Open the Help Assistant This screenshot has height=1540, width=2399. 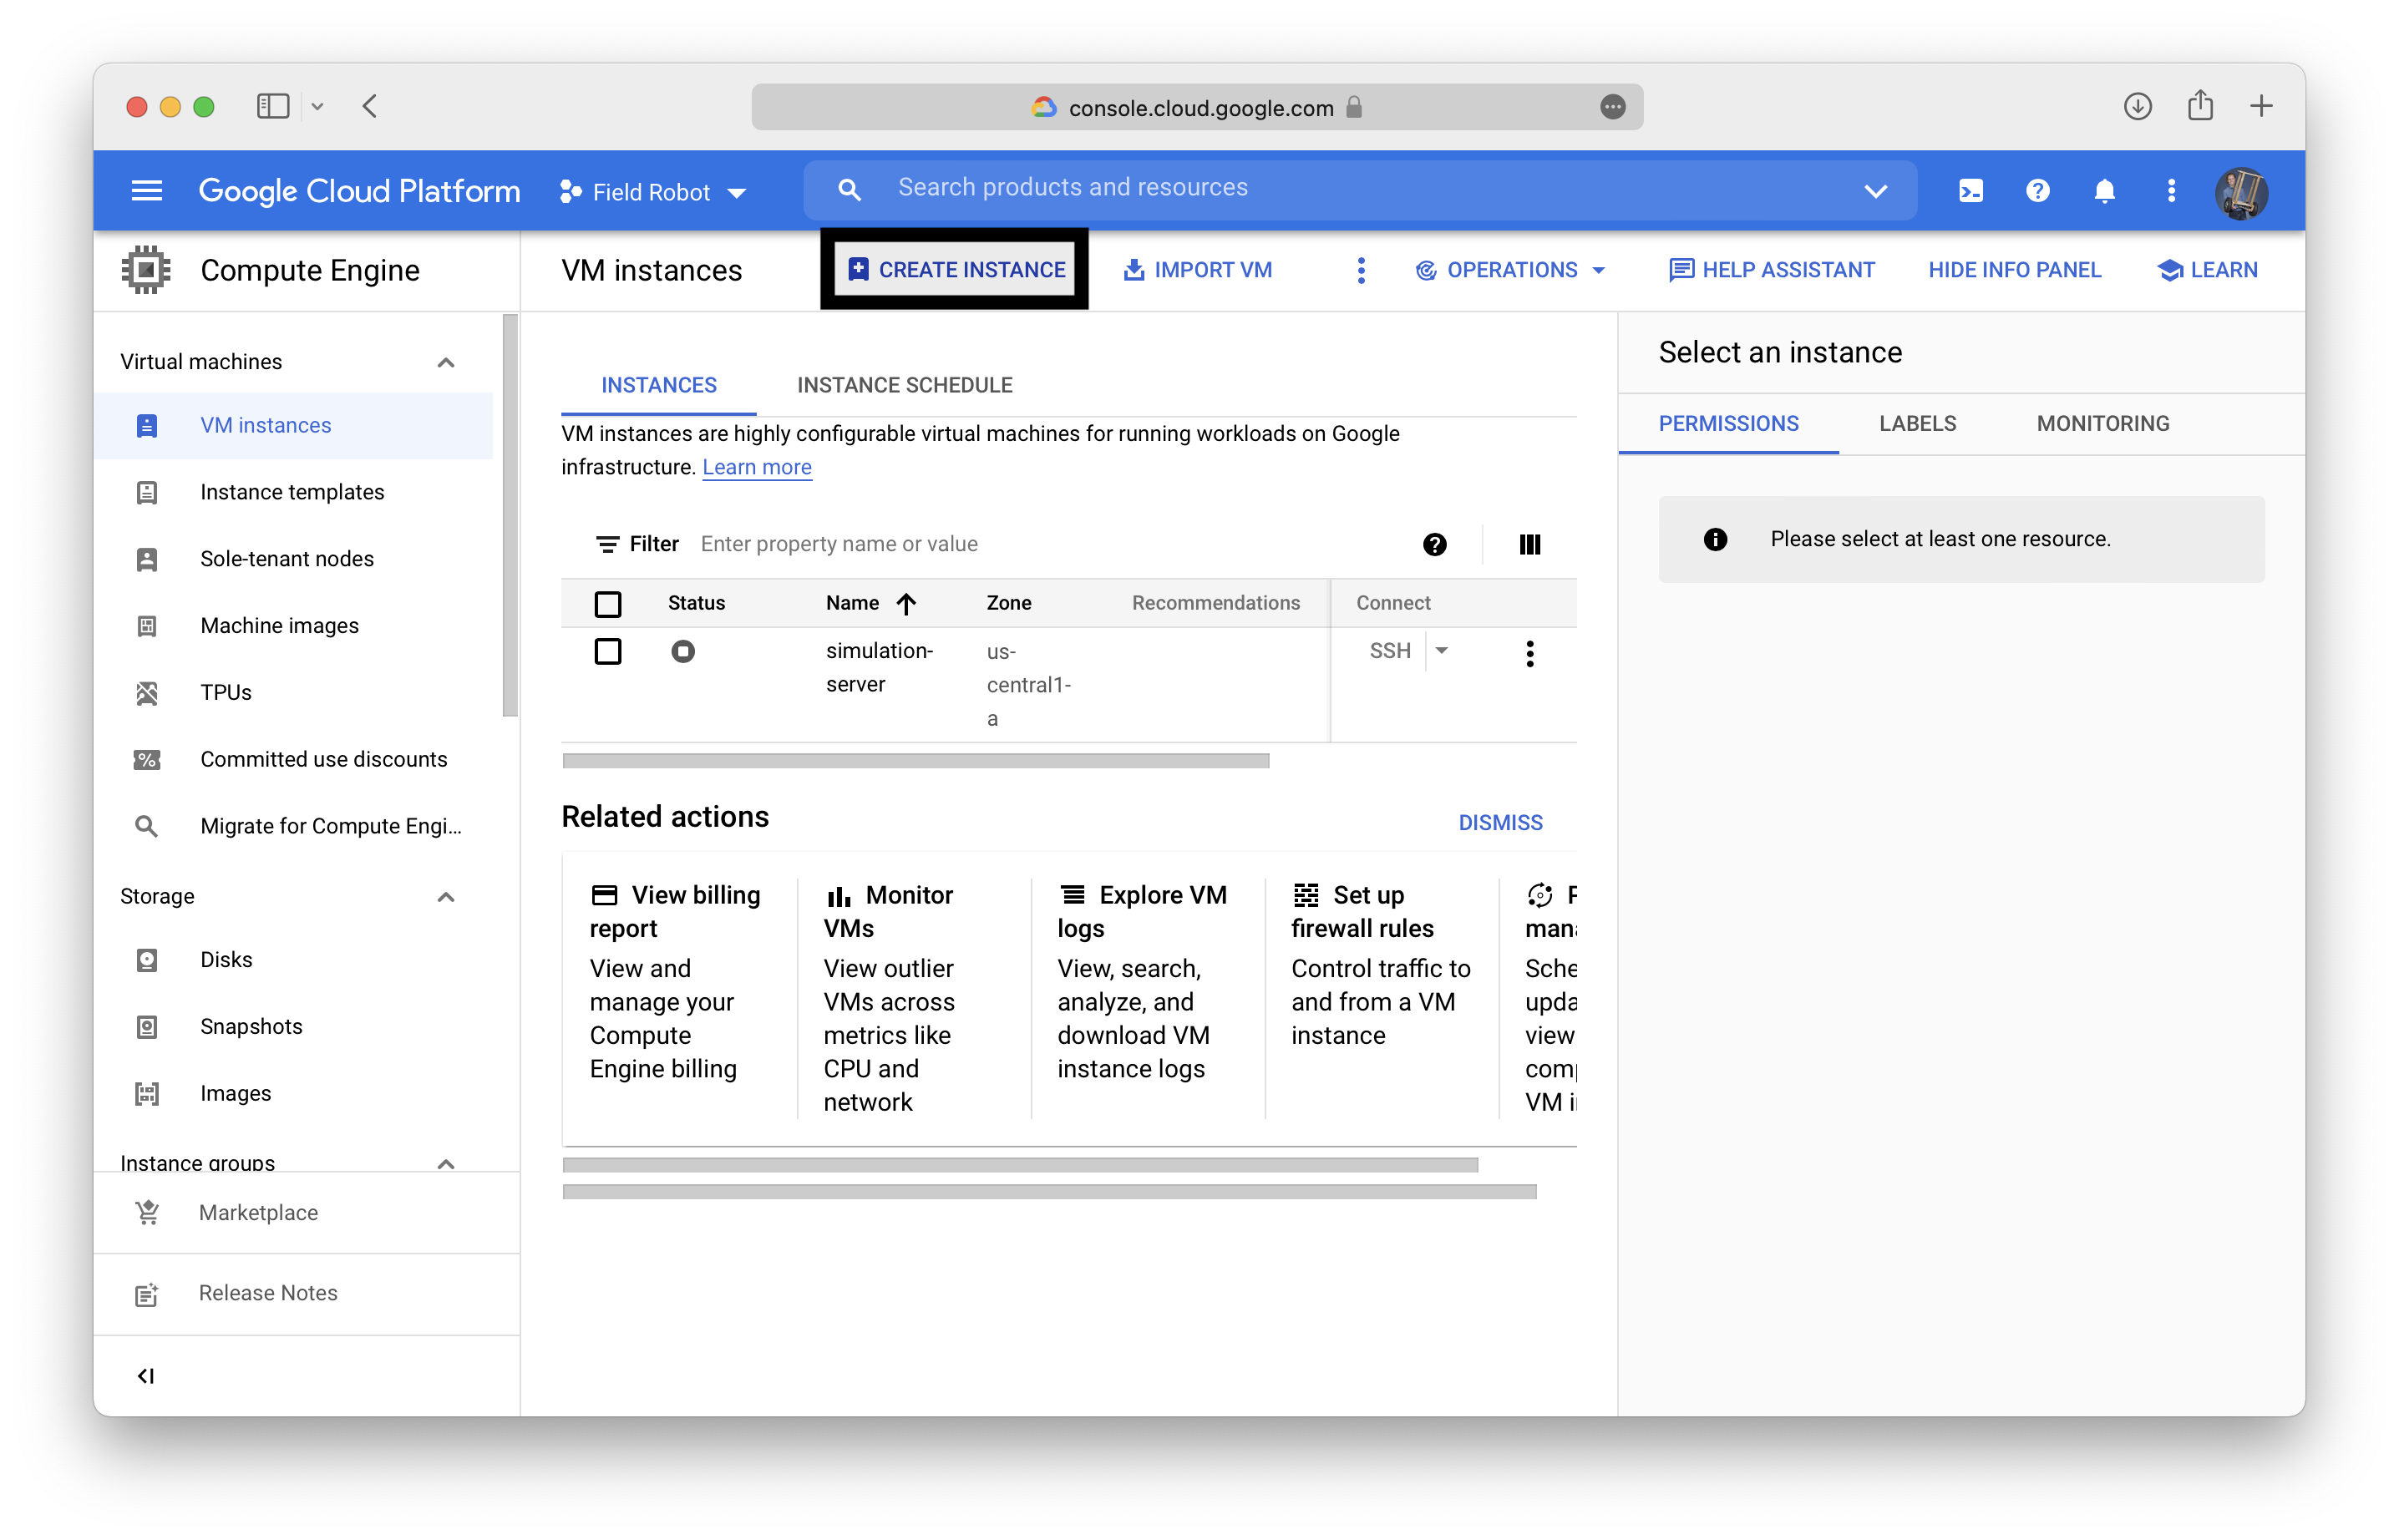point(1771,270)
